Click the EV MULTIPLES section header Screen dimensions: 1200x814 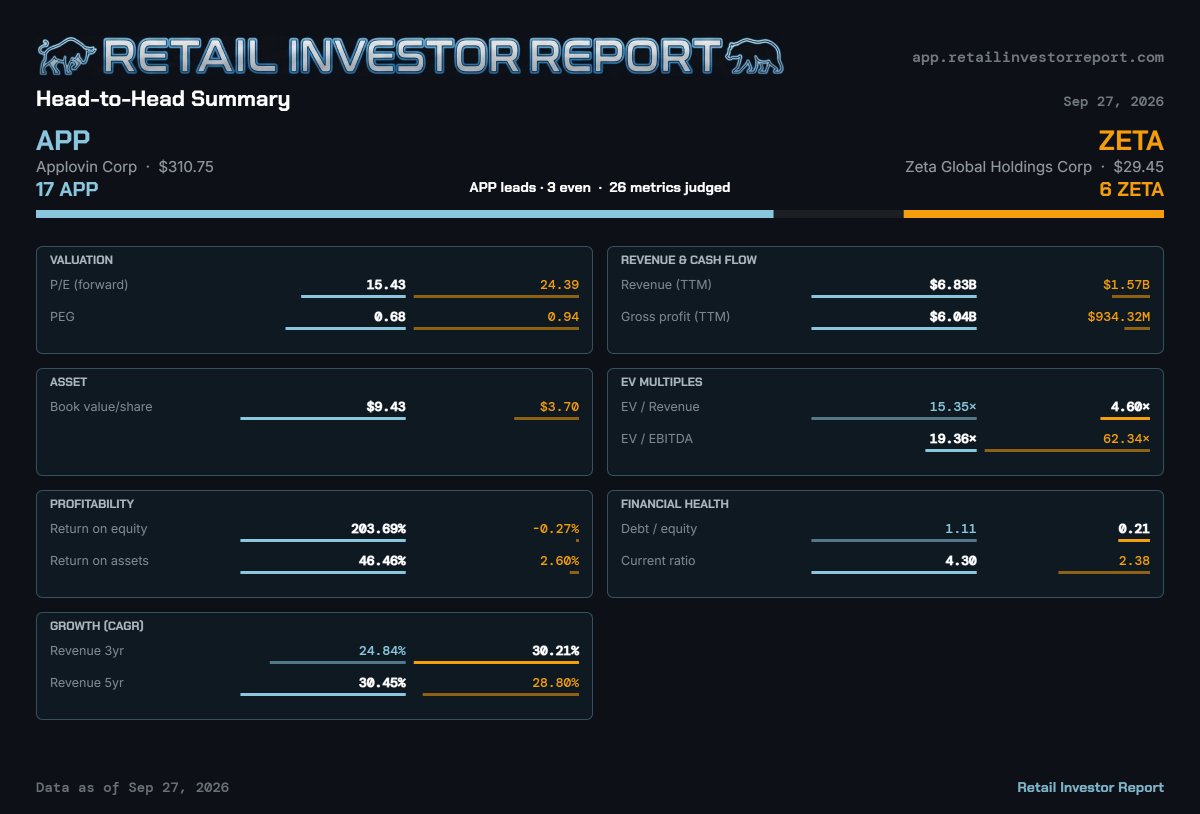point(662,382)
